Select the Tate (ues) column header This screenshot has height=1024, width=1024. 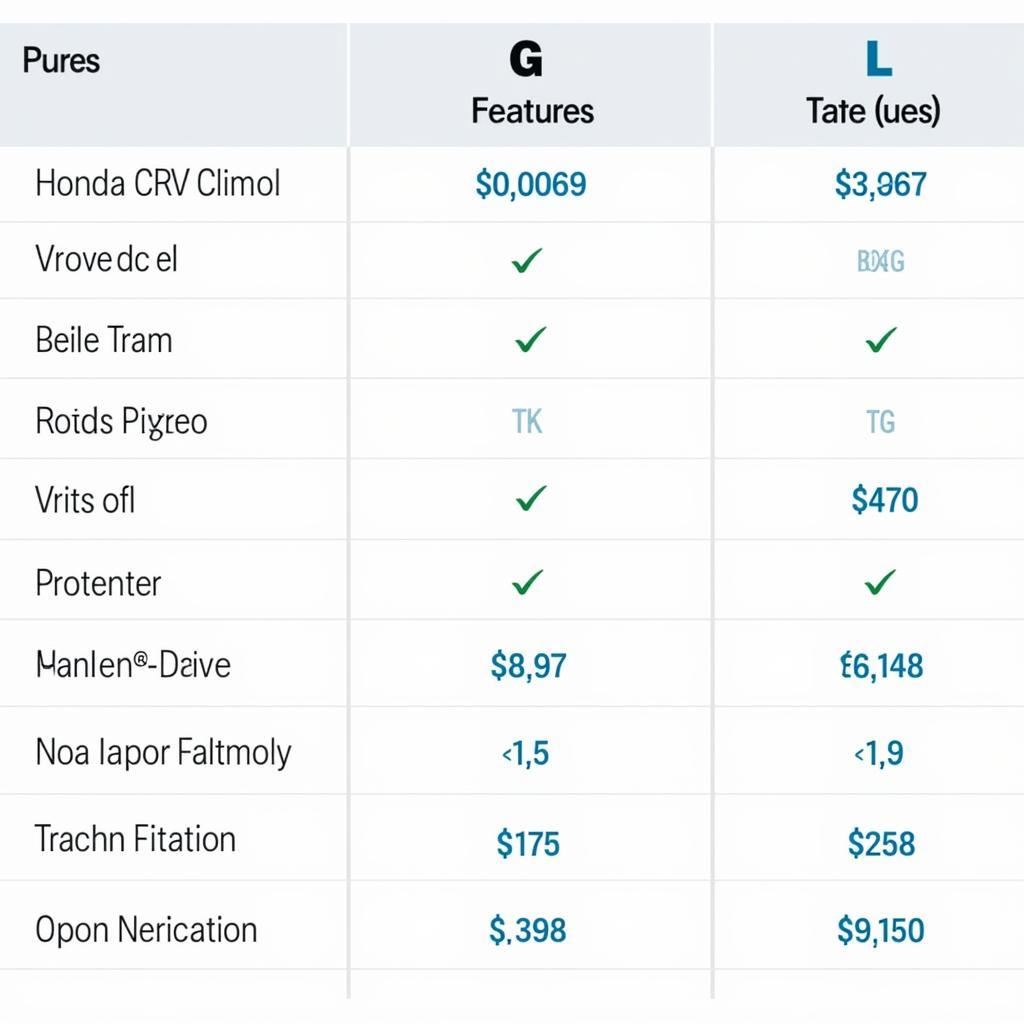pyautogui.click(x=873, y=110)
